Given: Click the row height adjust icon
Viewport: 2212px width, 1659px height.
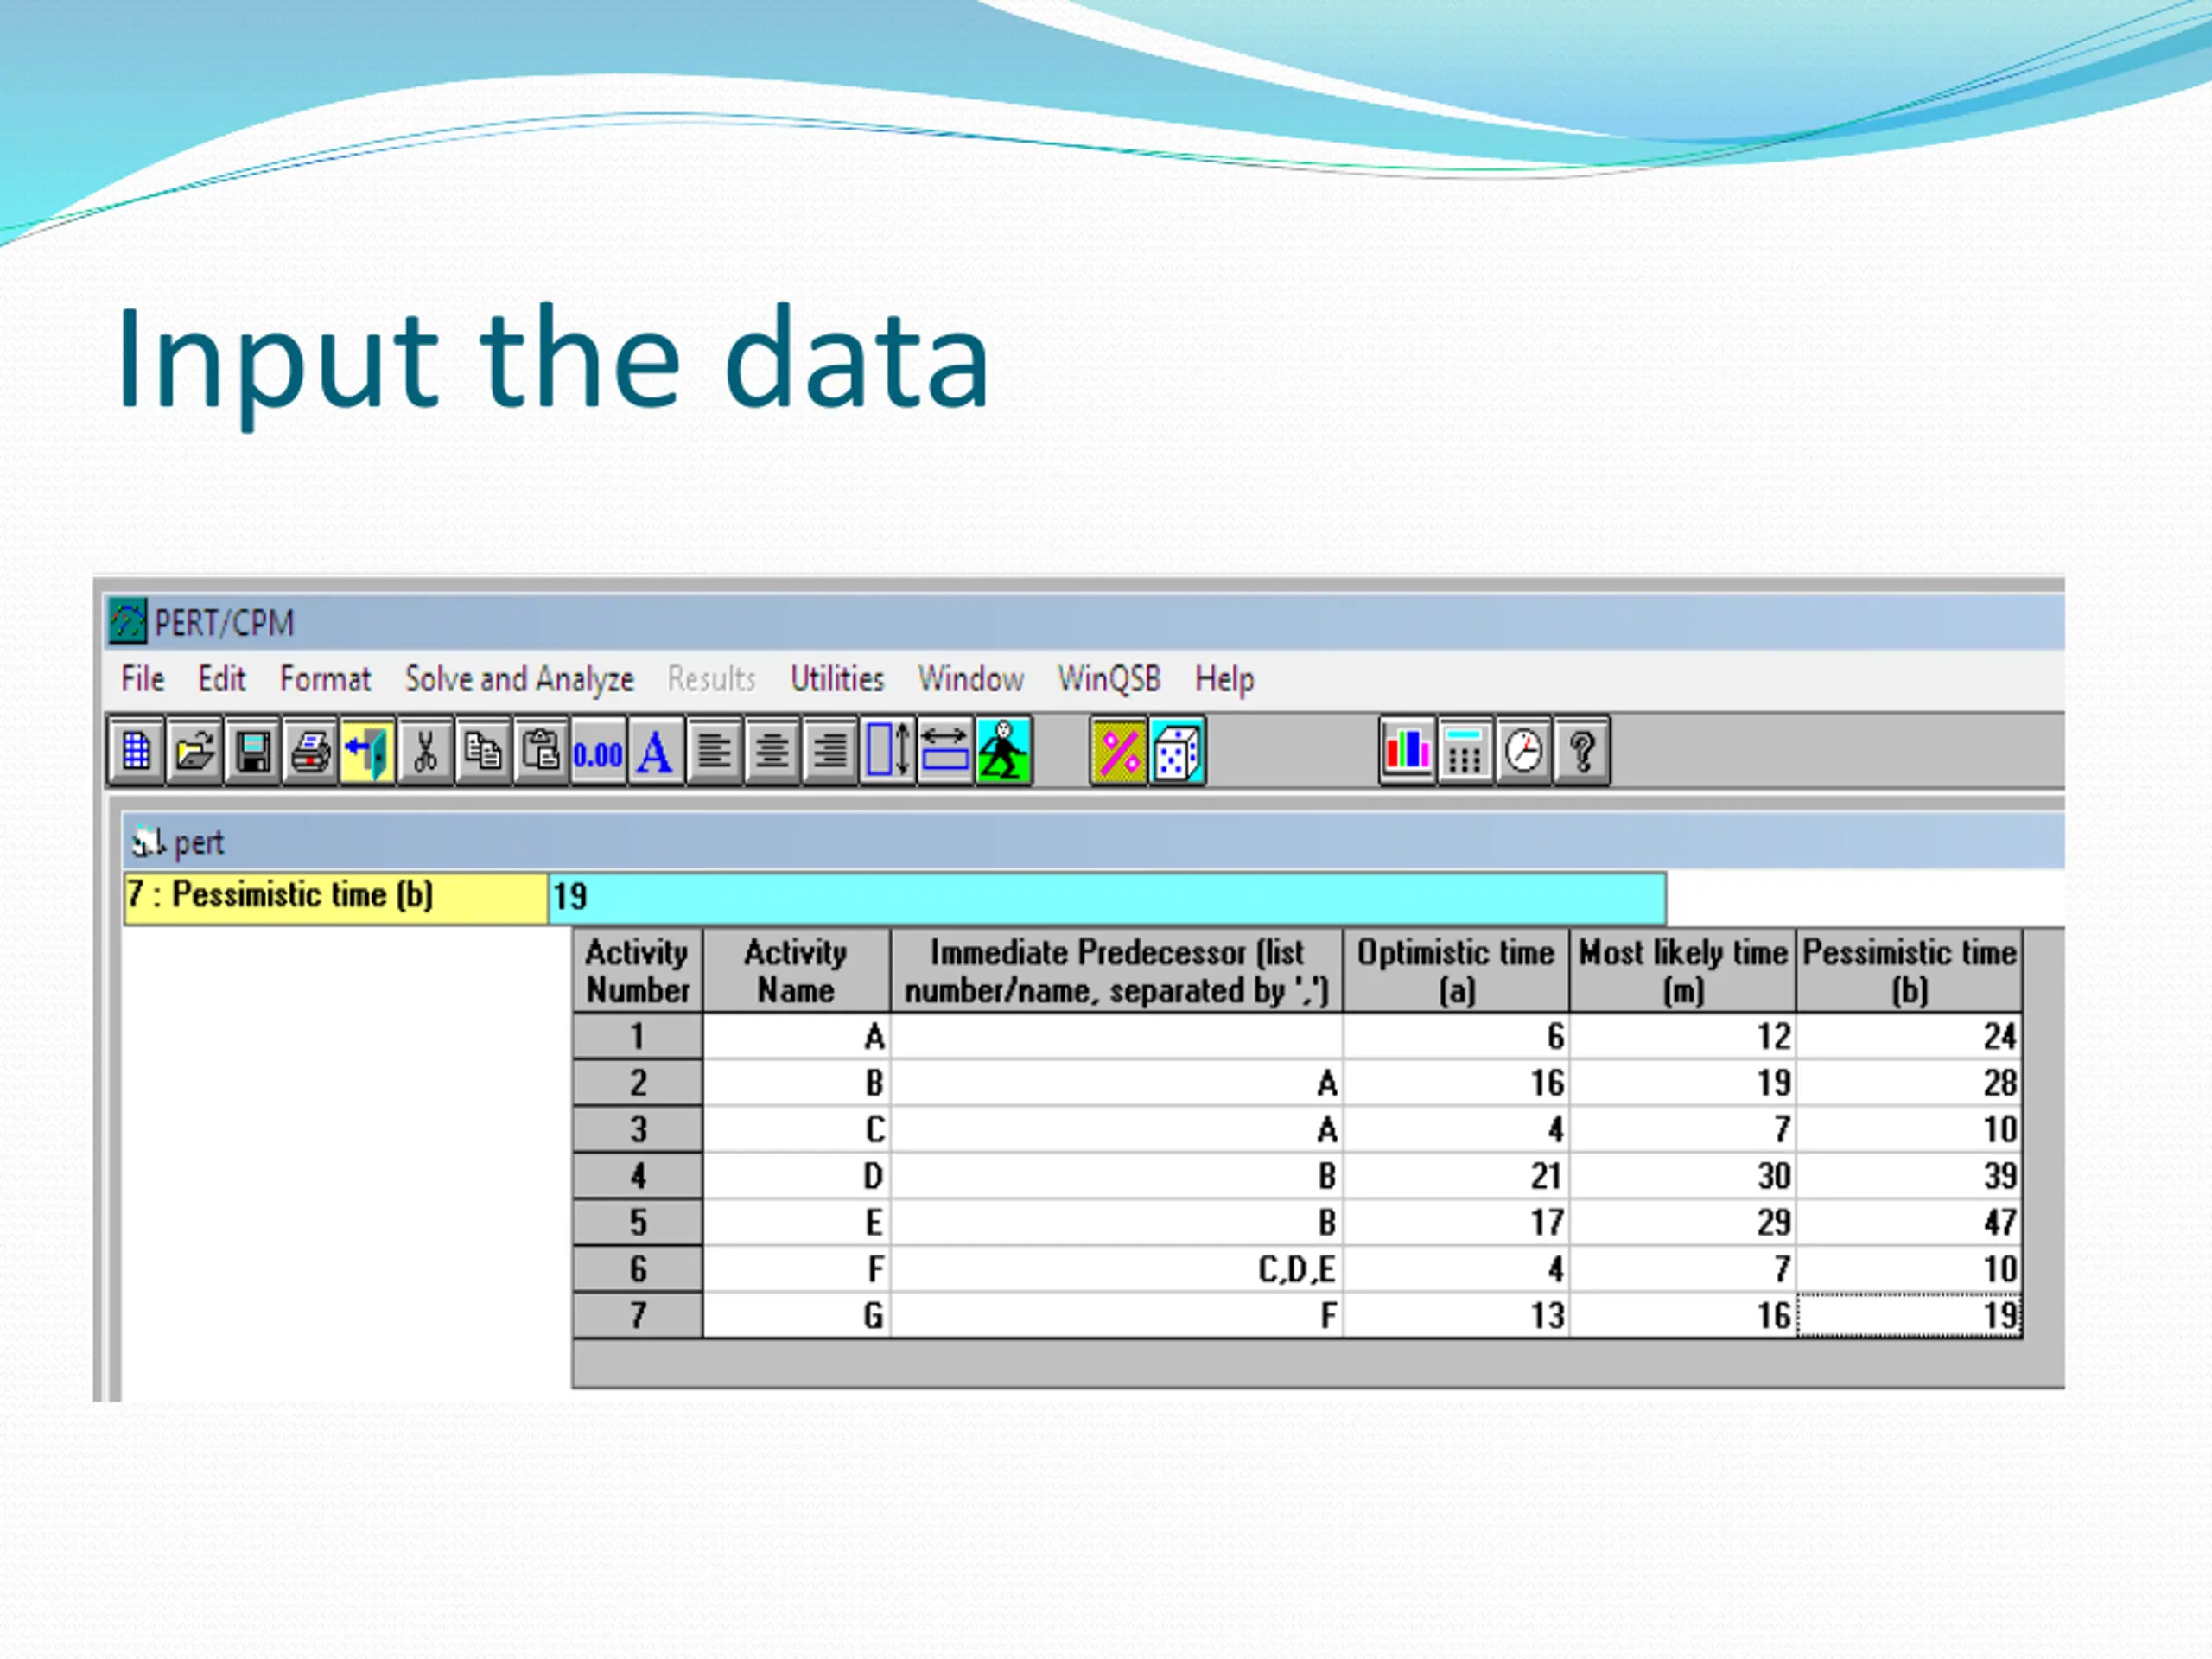Looking at the screenshot, I should click(888, 751).
